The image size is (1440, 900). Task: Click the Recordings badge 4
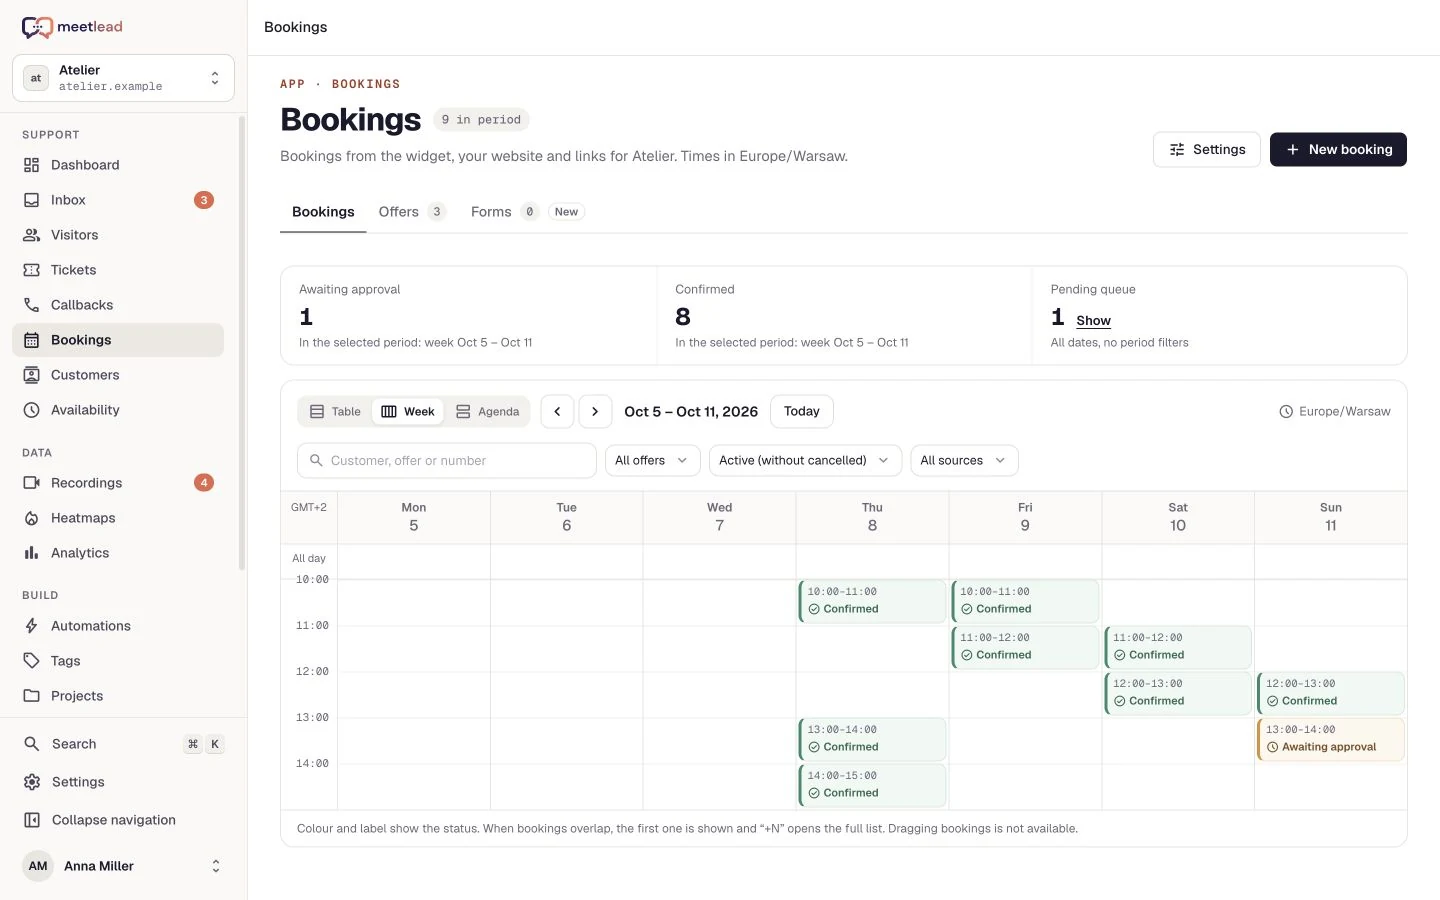(x=204, y=483)
